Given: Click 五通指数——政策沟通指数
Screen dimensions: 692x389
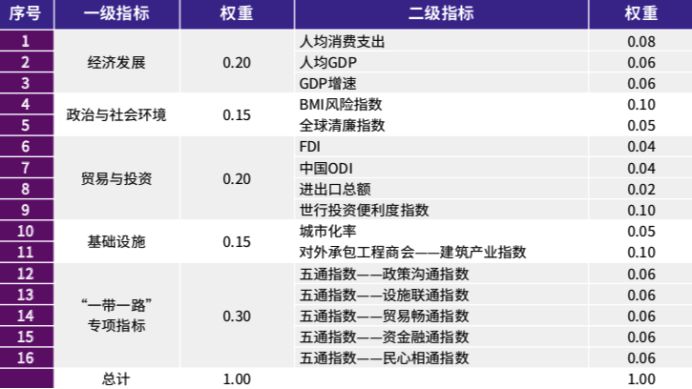Looking at the screenshot, I should (384, 274).
